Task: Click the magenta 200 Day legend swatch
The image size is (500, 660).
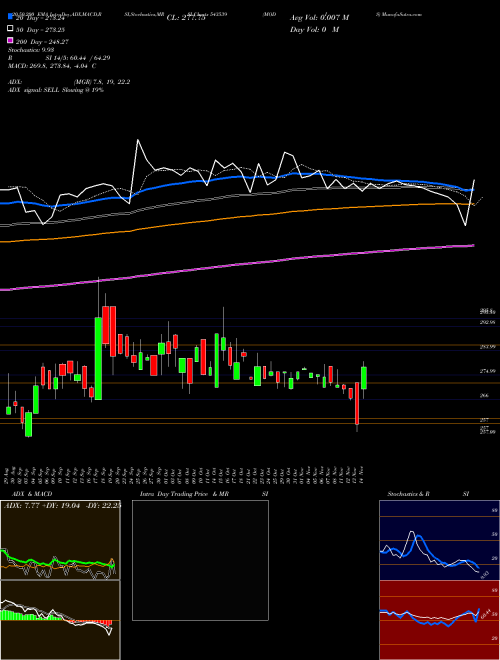Action: pos(11,41)
